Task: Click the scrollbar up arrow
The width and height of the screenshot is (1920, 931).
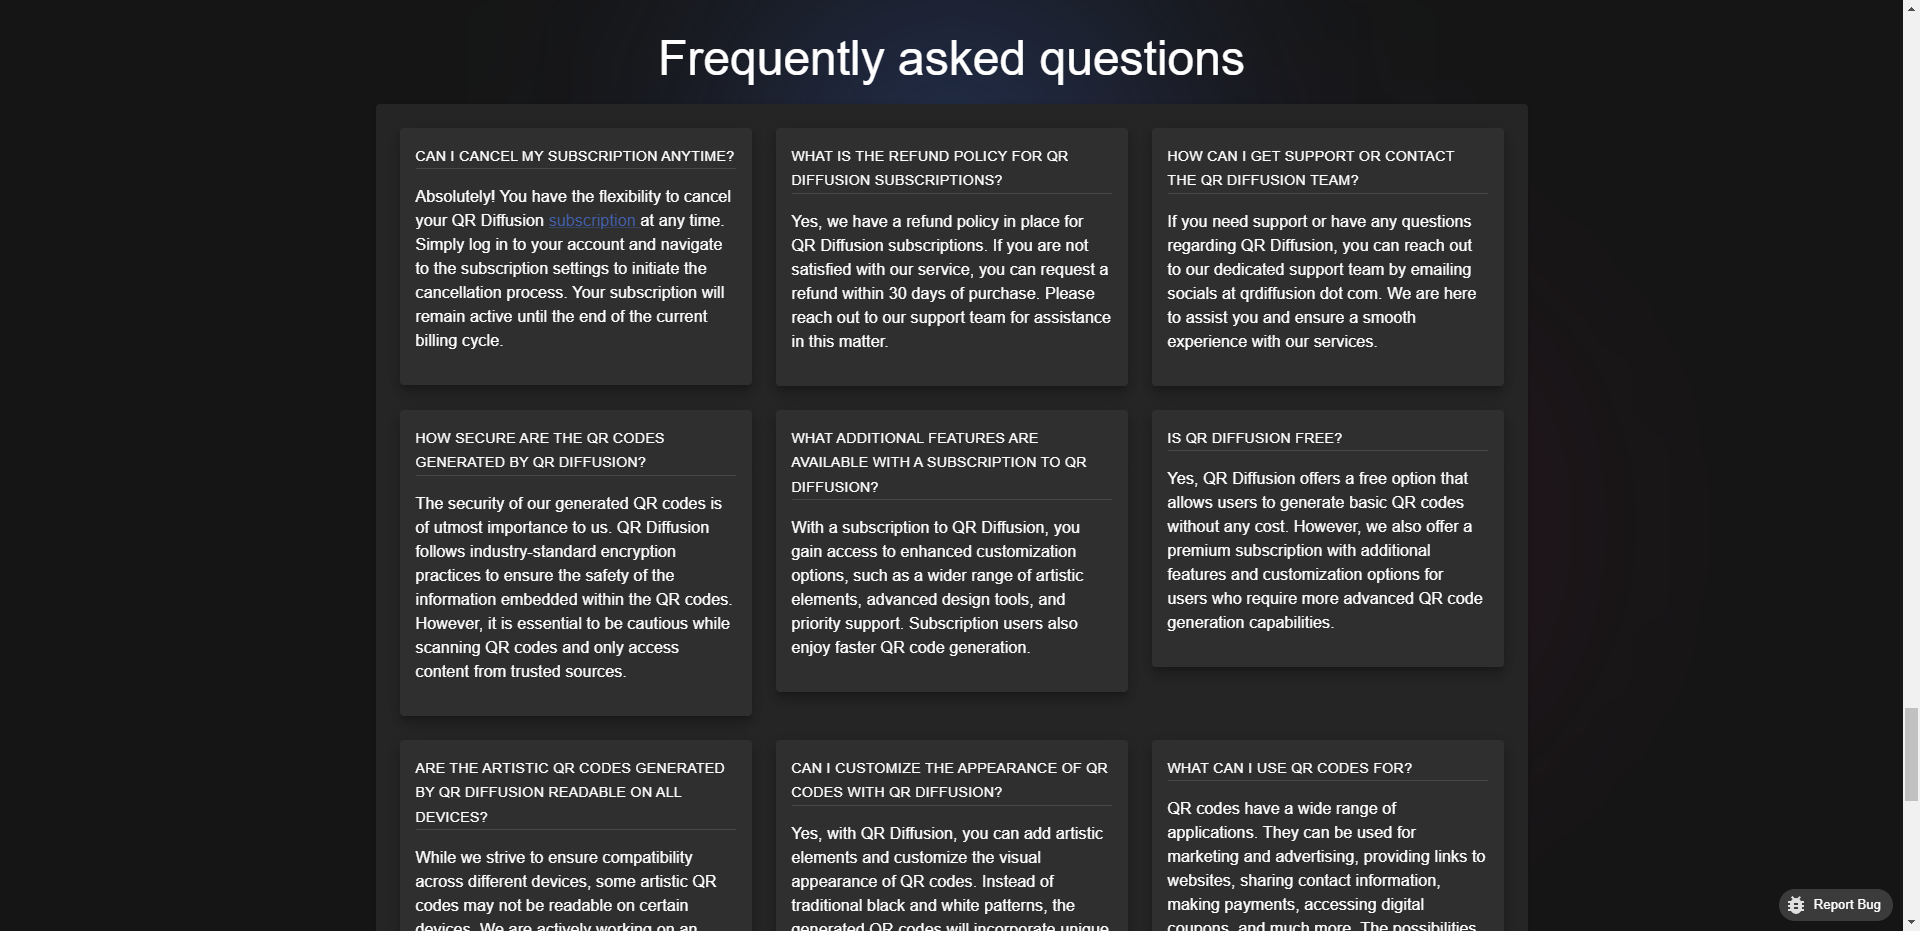Action: pyautogui.click(x=1911, y=7)
